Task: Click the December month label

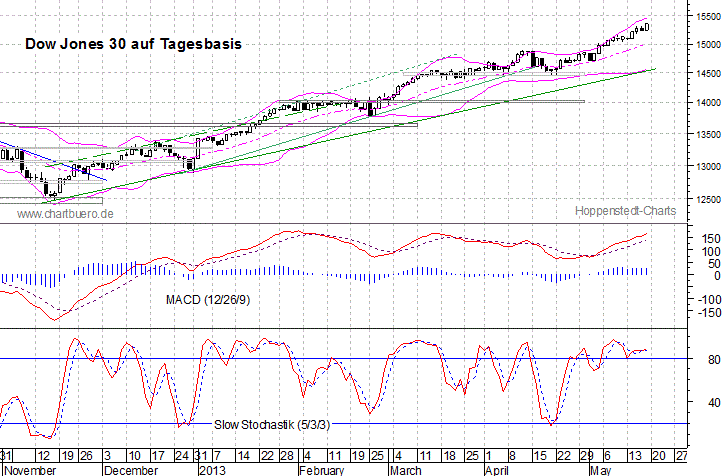Action: (131, 470)
